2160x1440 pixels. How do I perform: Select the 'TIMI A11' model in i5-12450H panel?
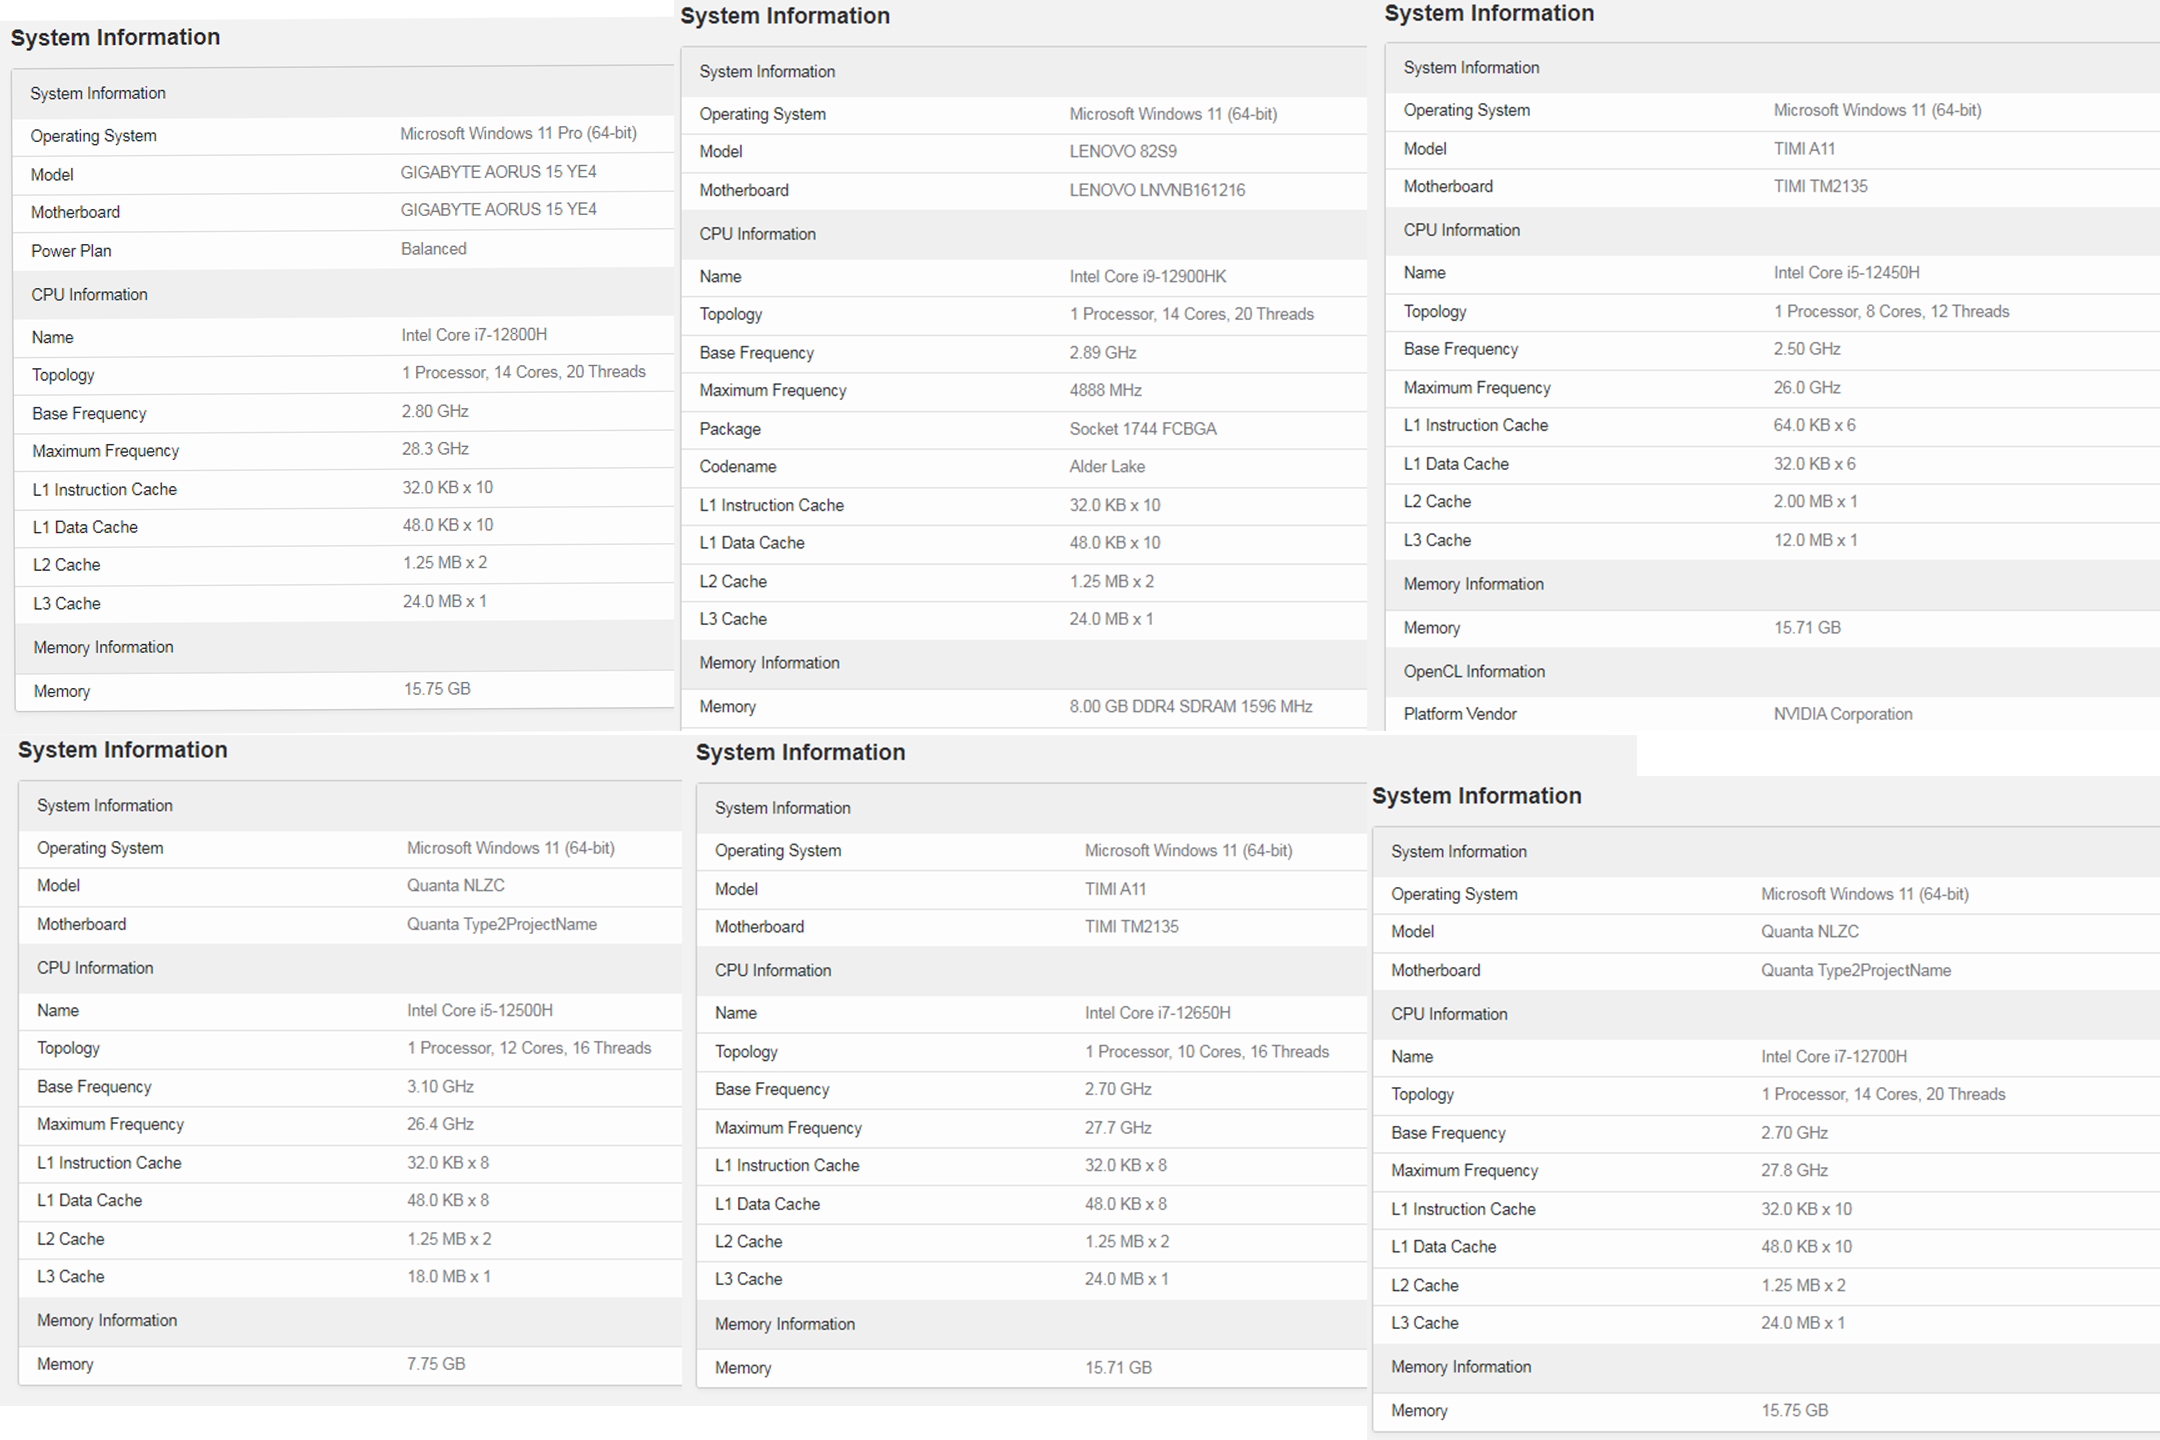tap(1804, 149)
